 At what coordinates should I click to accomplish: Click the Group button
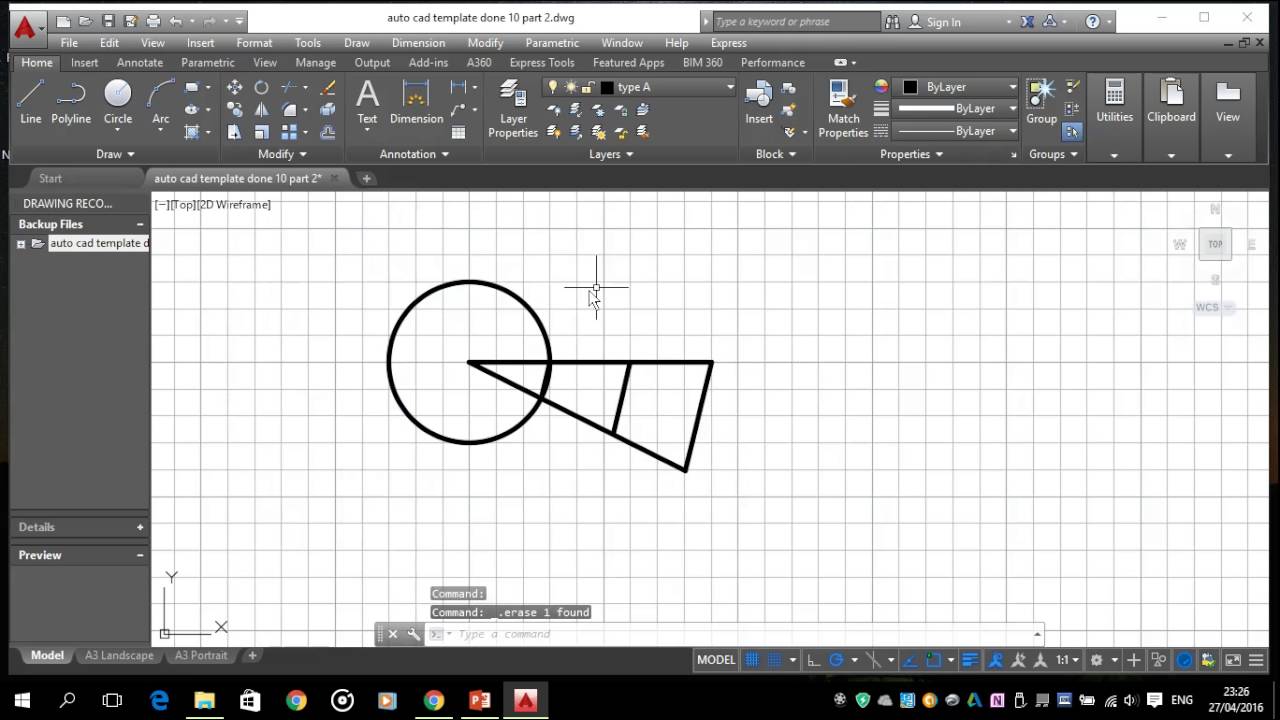click(1041, 103)
